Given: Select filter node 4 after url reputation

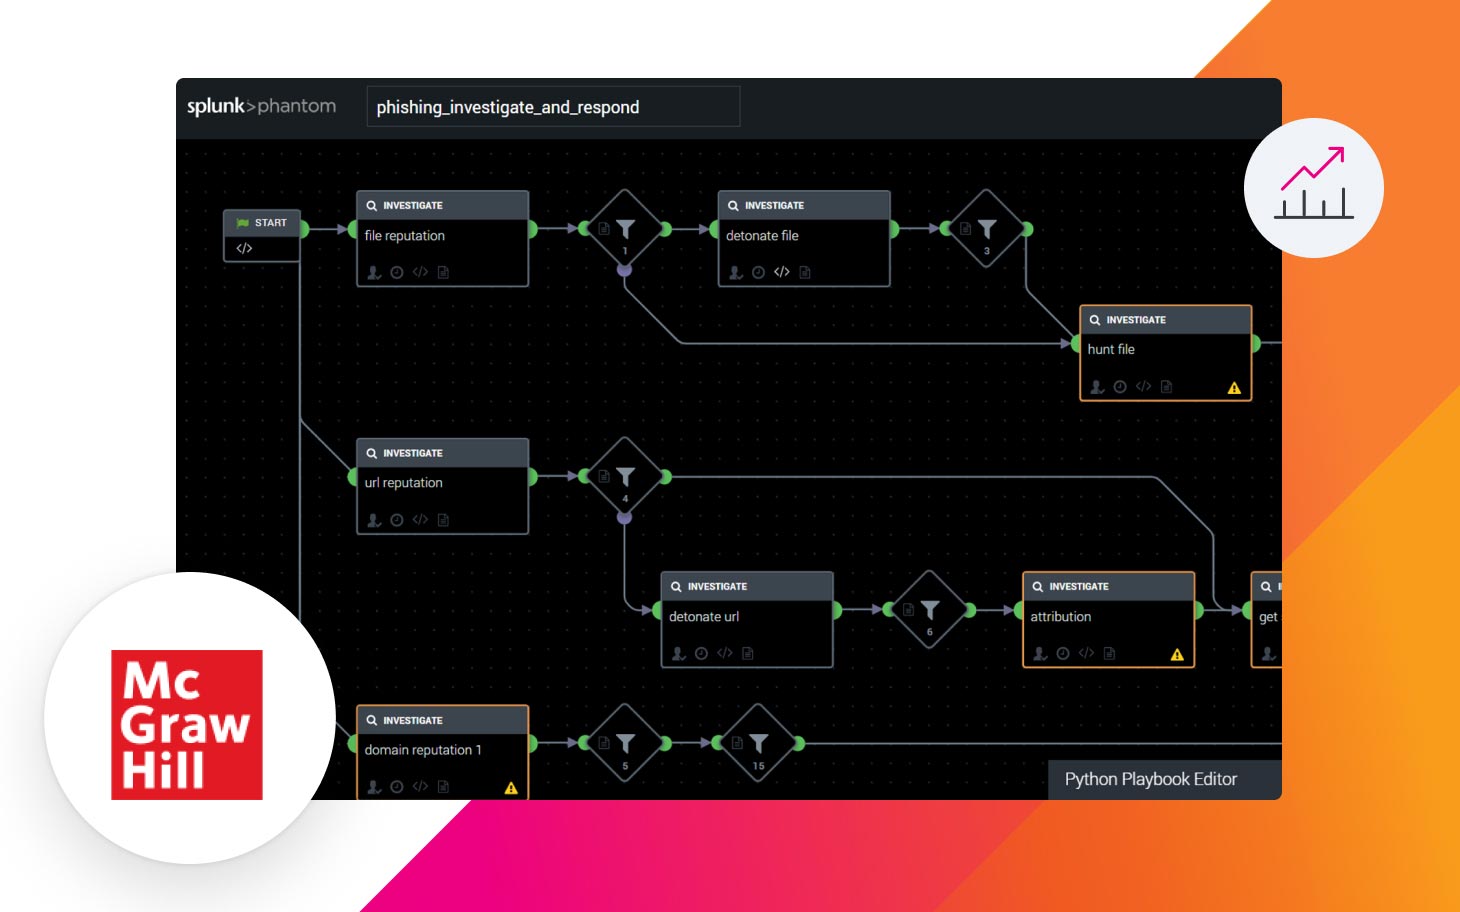Looking at the screenshot, I should (x=625, y=477).
